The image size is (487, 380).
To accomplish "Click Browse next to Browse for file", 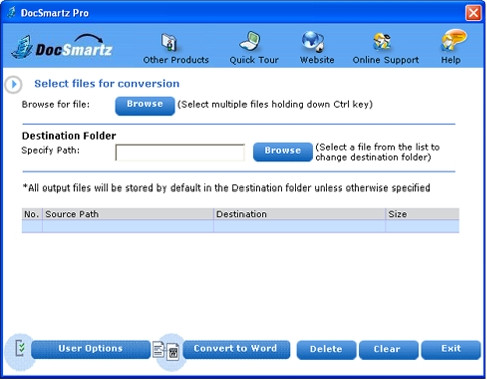I will 145,105.
